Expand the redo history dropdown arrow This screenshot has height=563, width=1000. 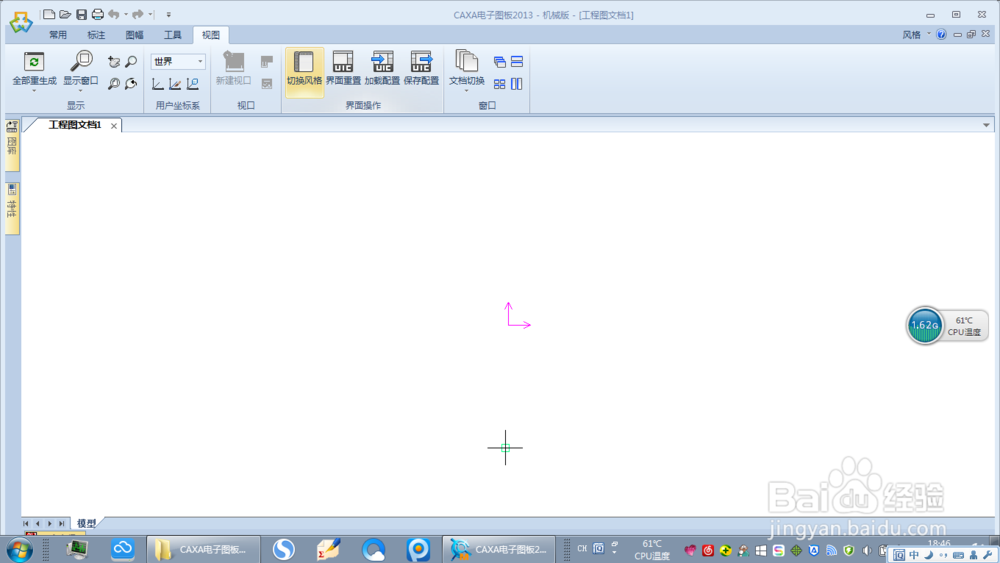click(x=150, y=14)
